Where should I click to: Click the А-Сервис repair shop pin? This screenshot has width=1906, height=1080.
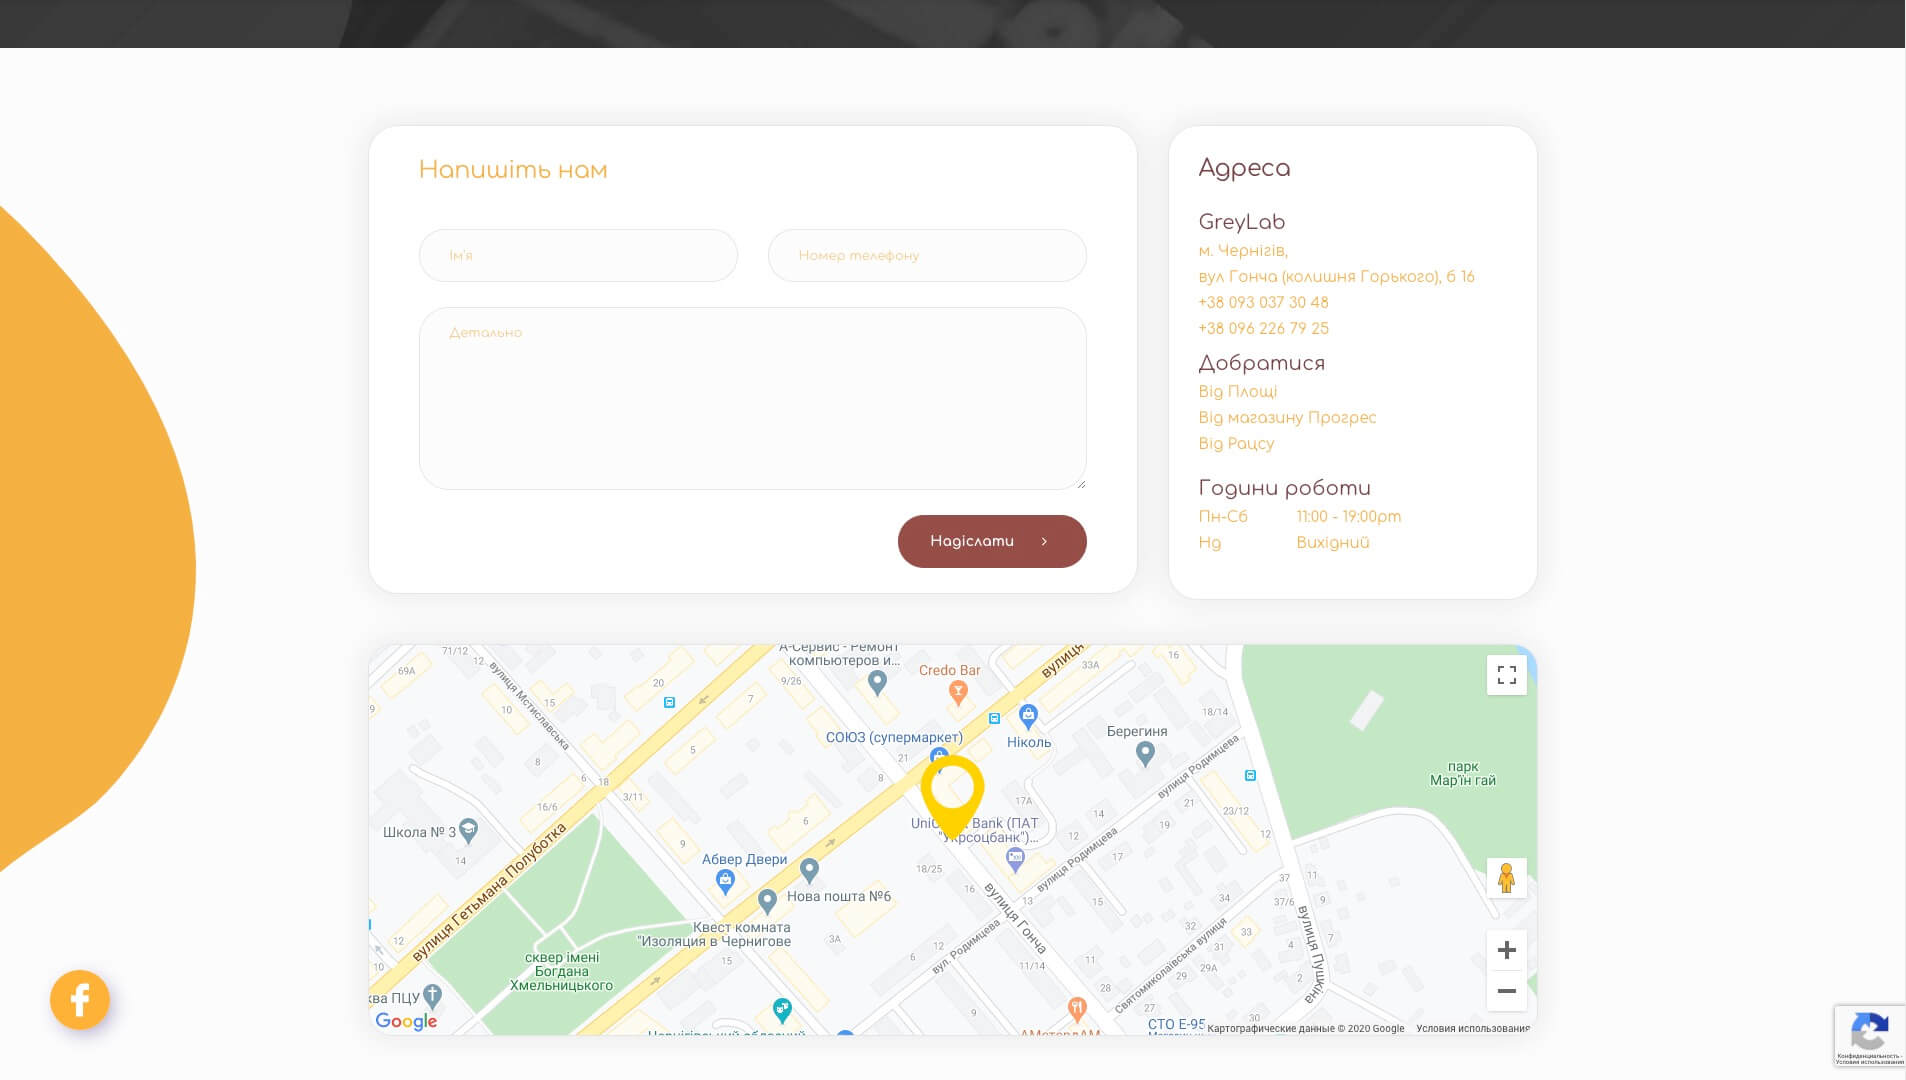point(877,682)
